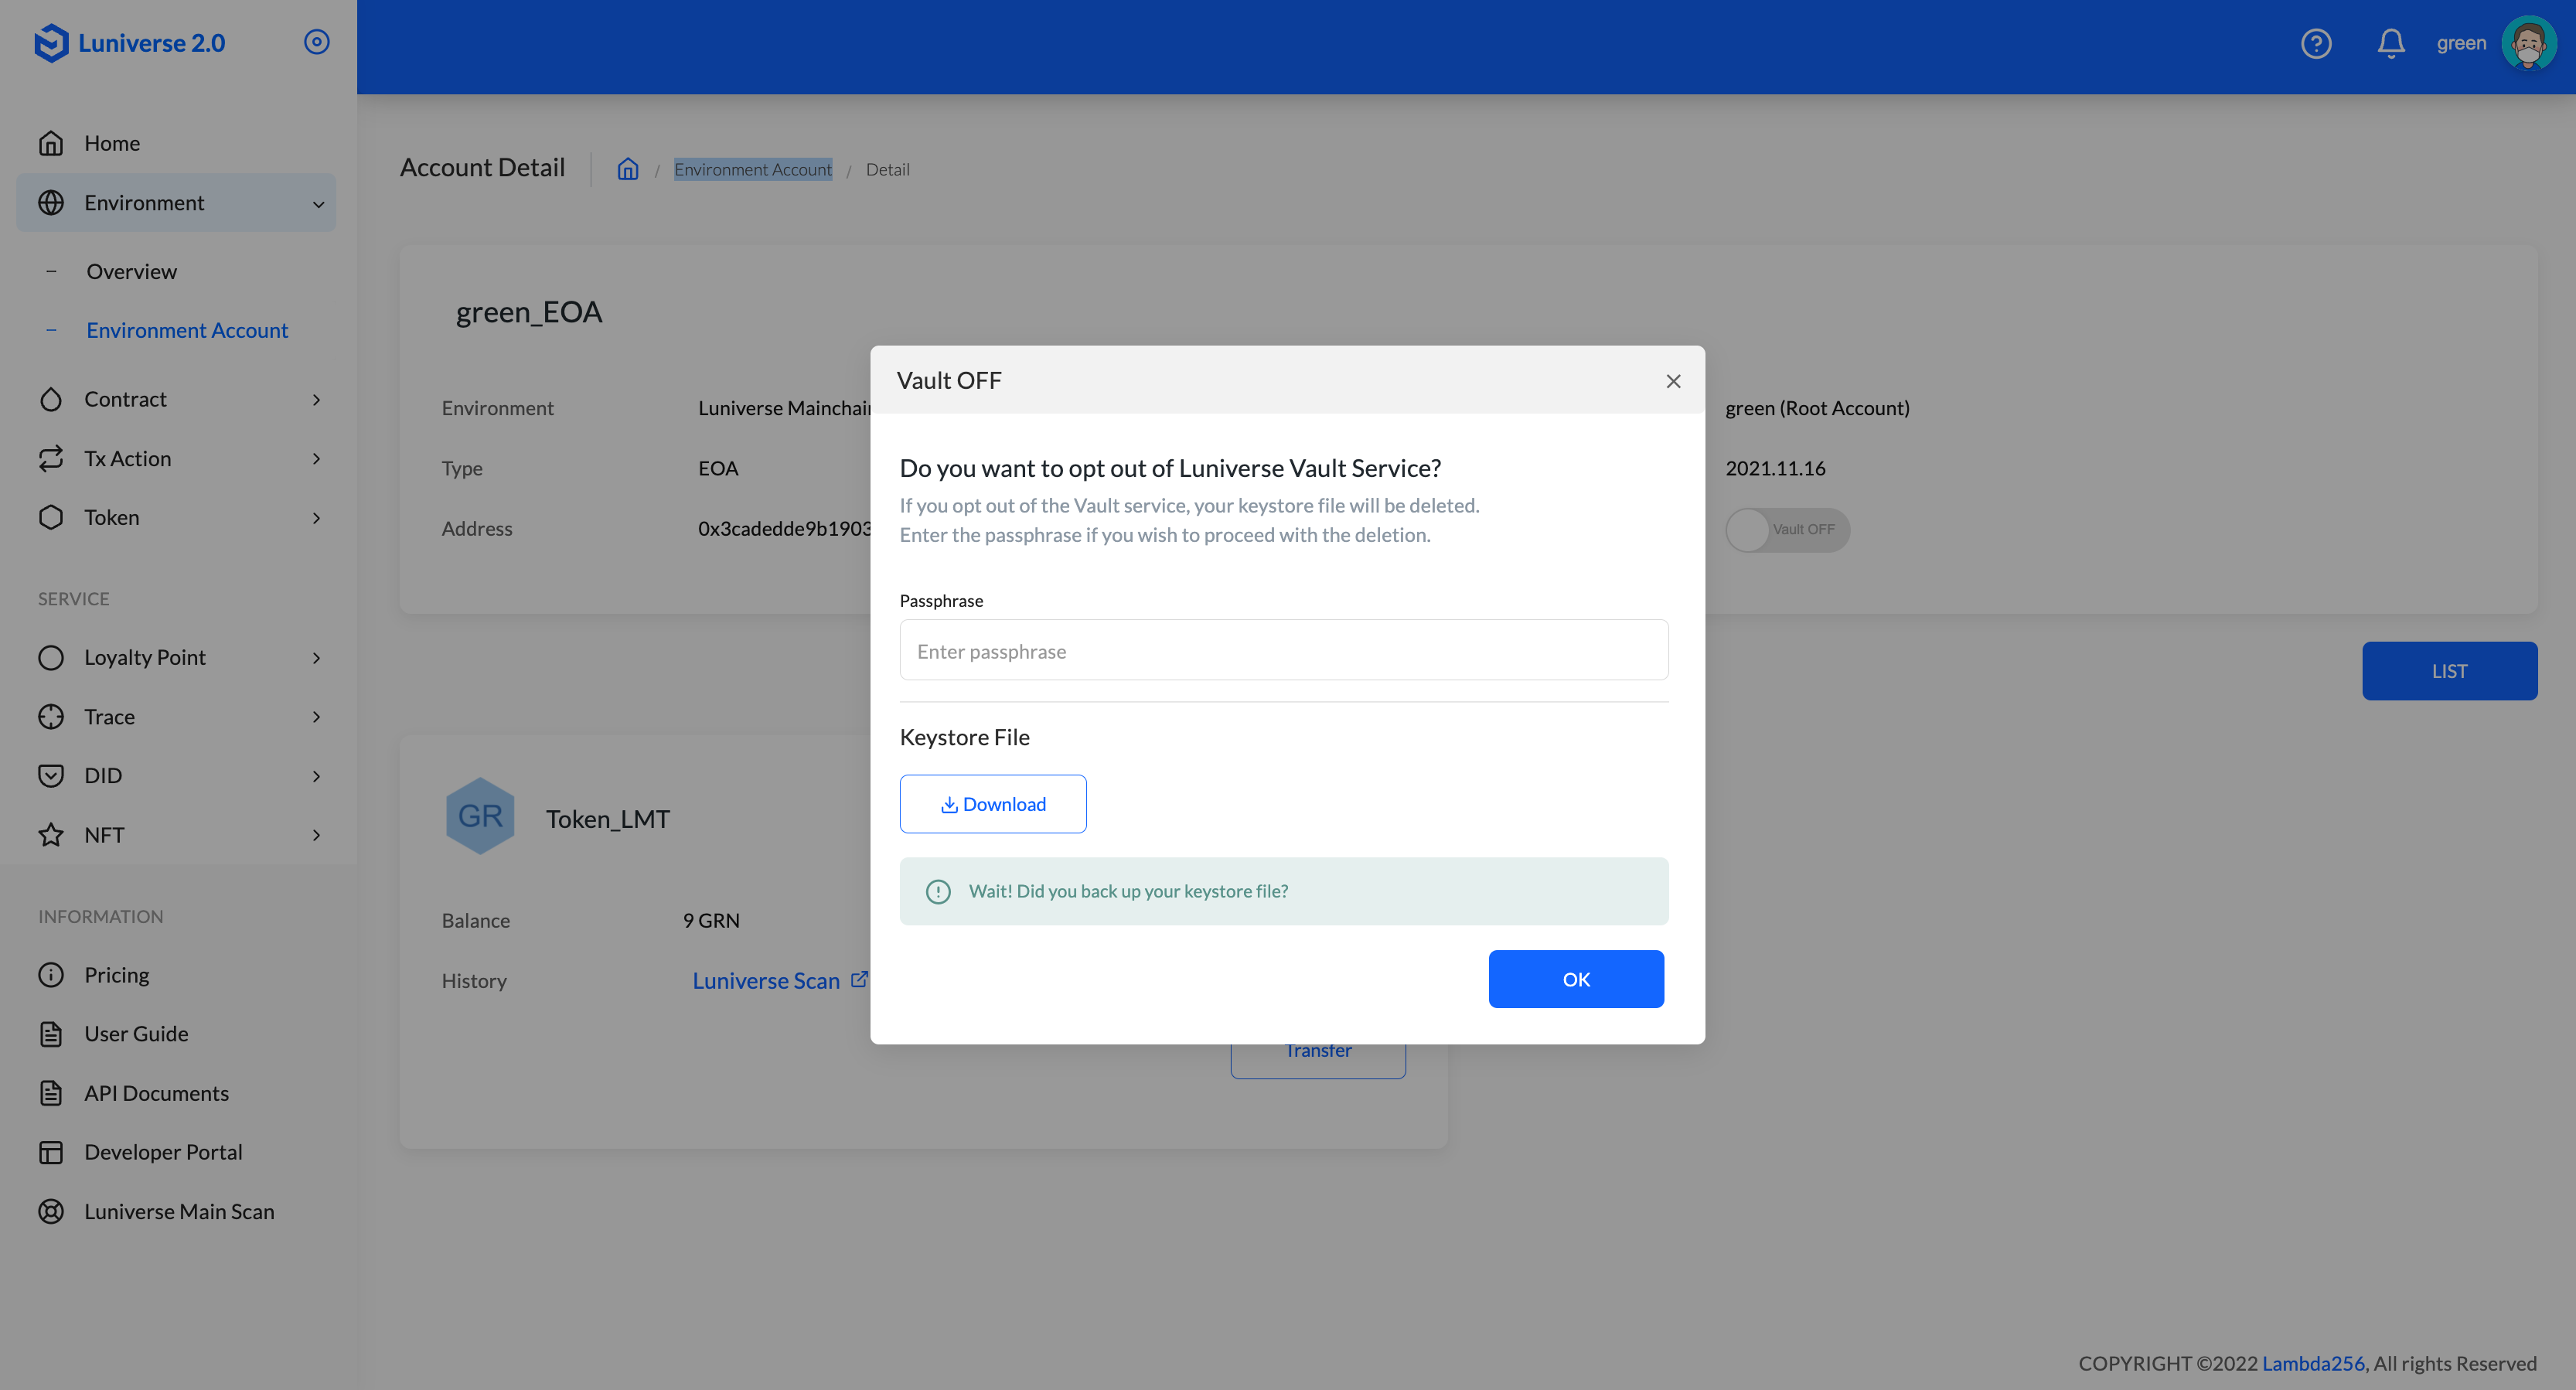The height and width of the screenshot is (1390, 2576).
Task: Click the external link icon beside Luniverse Scan
Action: pyautogui.click(x=859, y=979)
